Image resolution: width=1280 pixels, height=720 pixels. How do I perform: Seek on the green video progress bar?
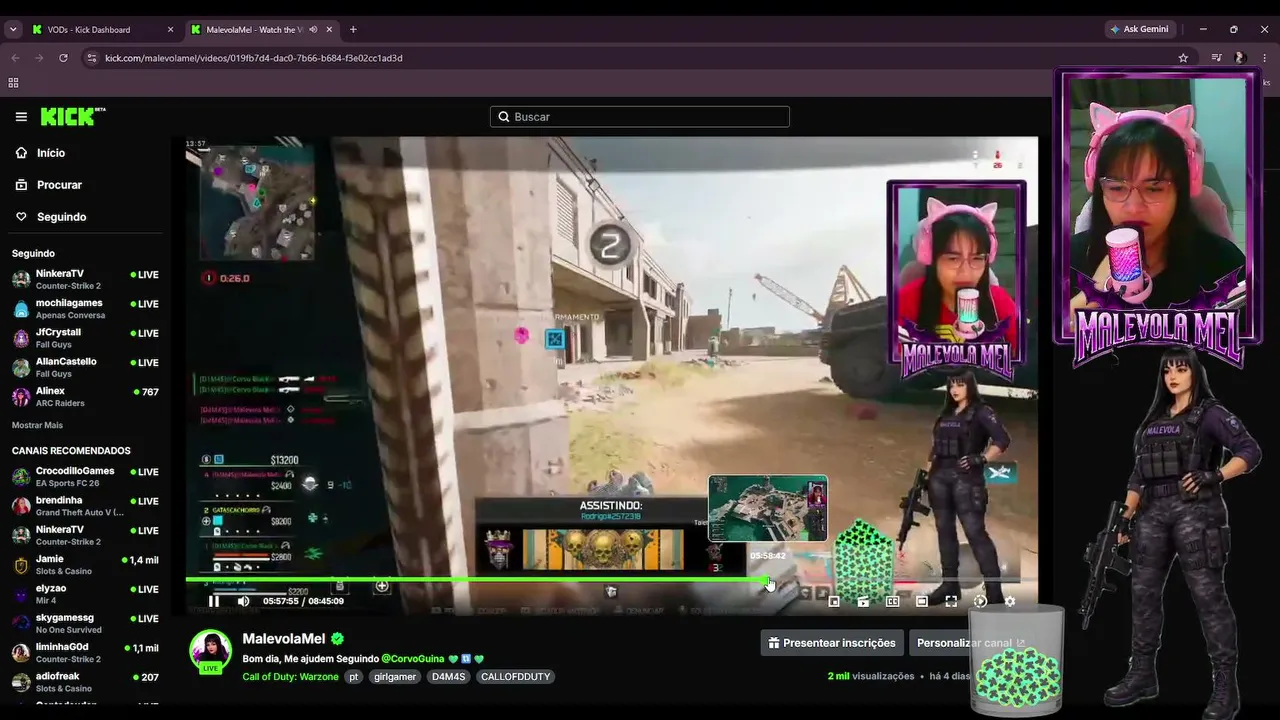tap(602, 580)
